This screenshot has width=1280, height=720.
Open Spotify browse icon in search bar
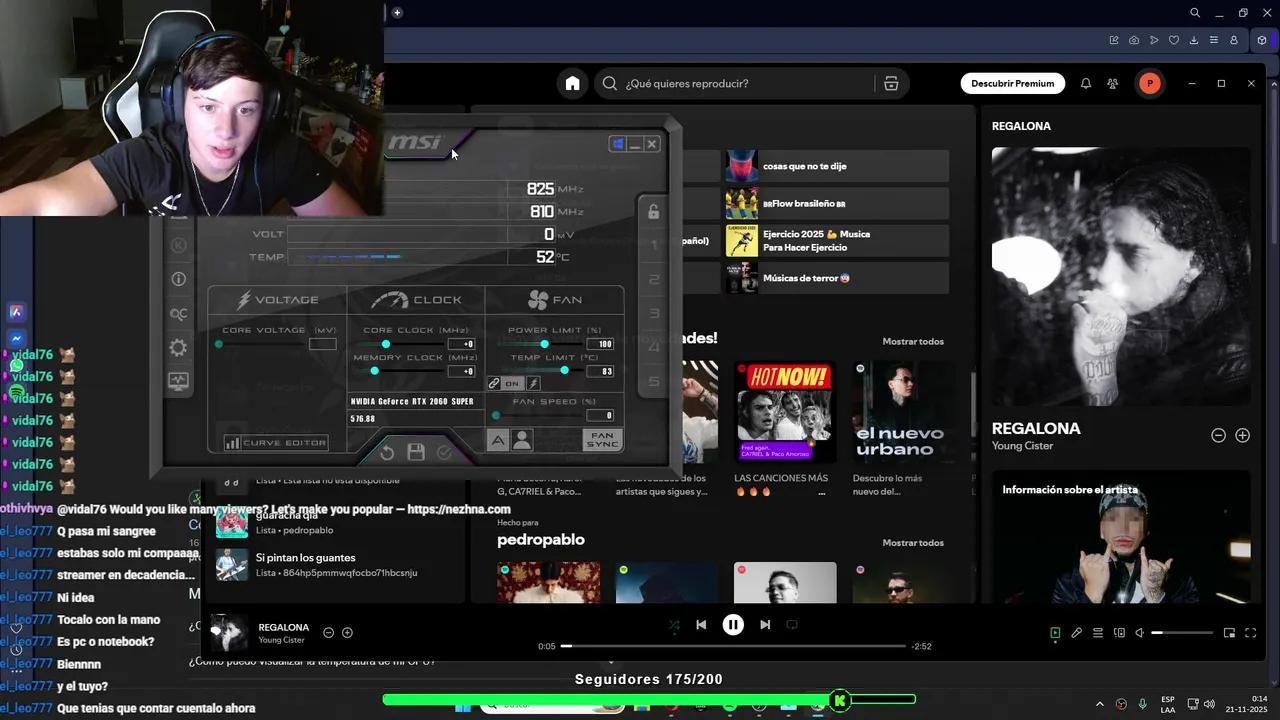(x=891, y=84)
